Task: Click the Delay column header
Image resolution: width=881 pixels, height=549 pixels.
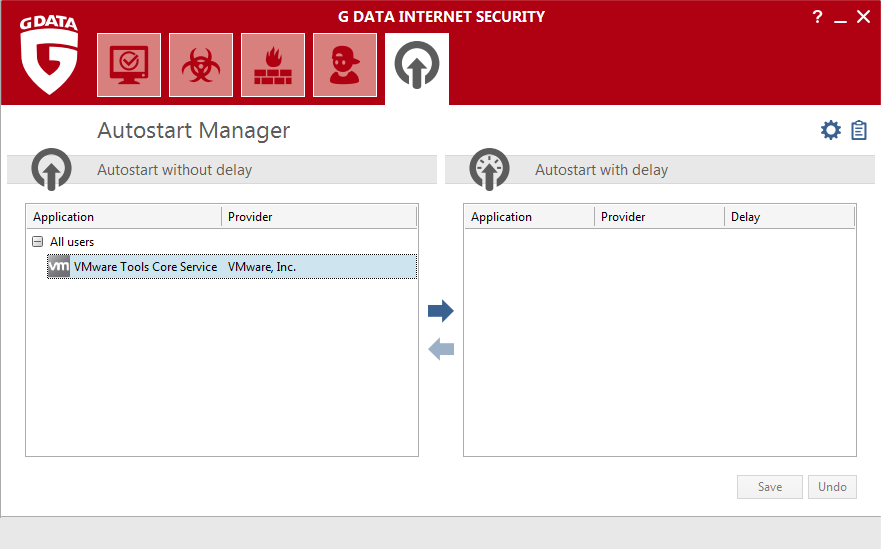Action: tap(788, 217)
